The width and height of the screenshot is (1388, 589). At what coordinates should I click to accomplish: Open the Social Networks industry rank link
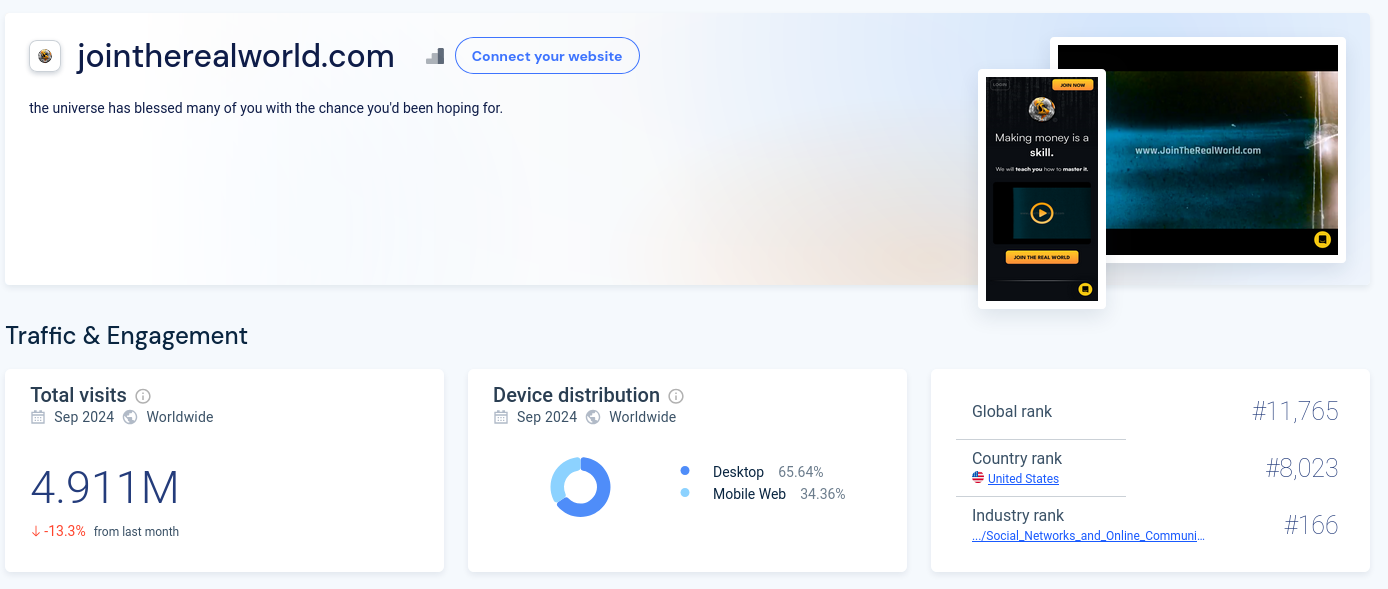(x=1088, y=536)
